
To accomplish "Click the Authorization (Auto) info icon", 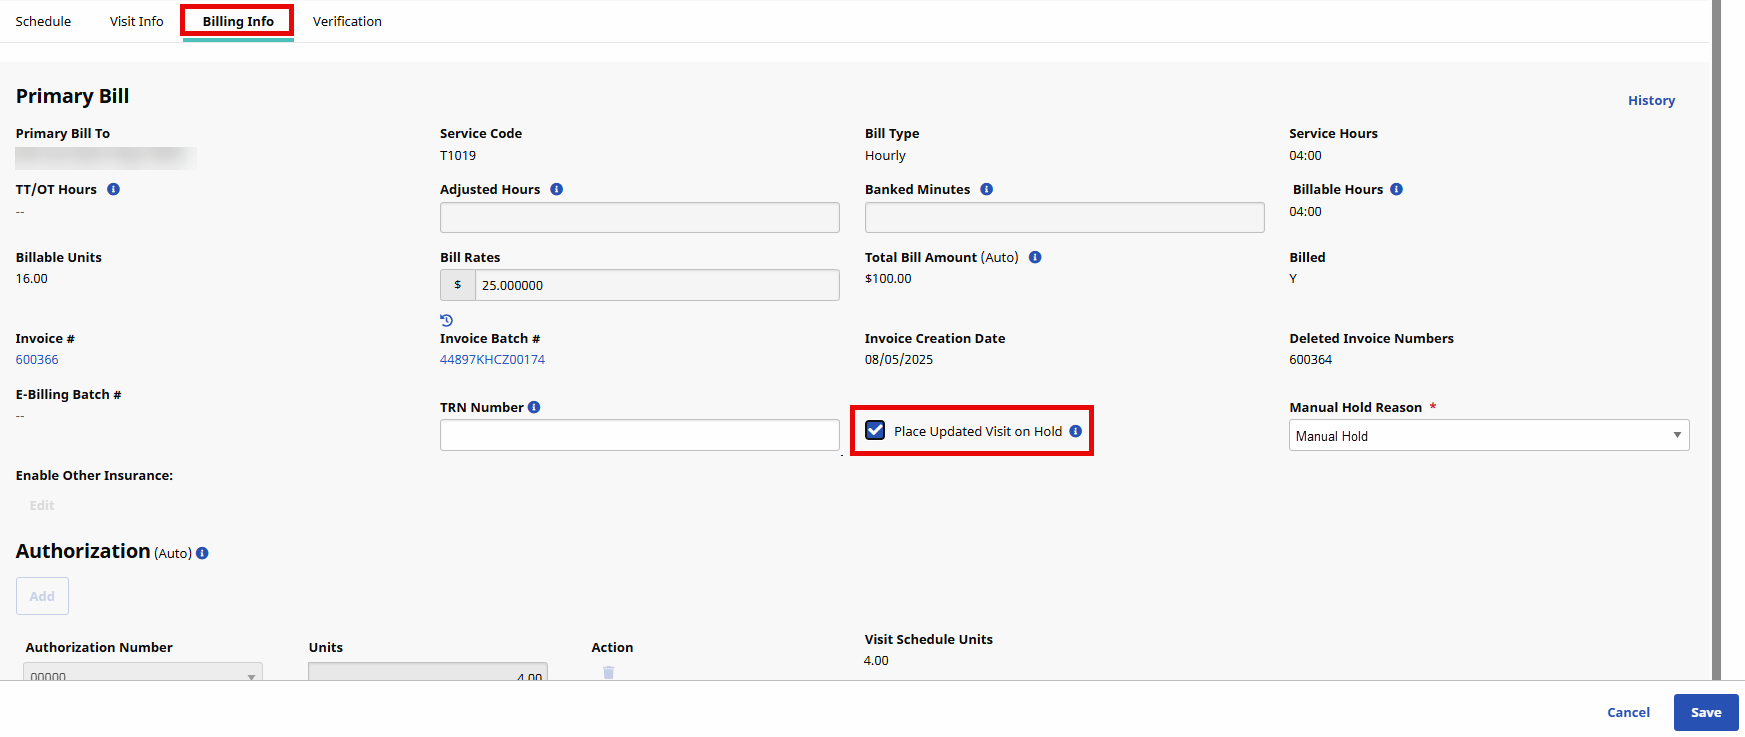I will click(202, 553).
